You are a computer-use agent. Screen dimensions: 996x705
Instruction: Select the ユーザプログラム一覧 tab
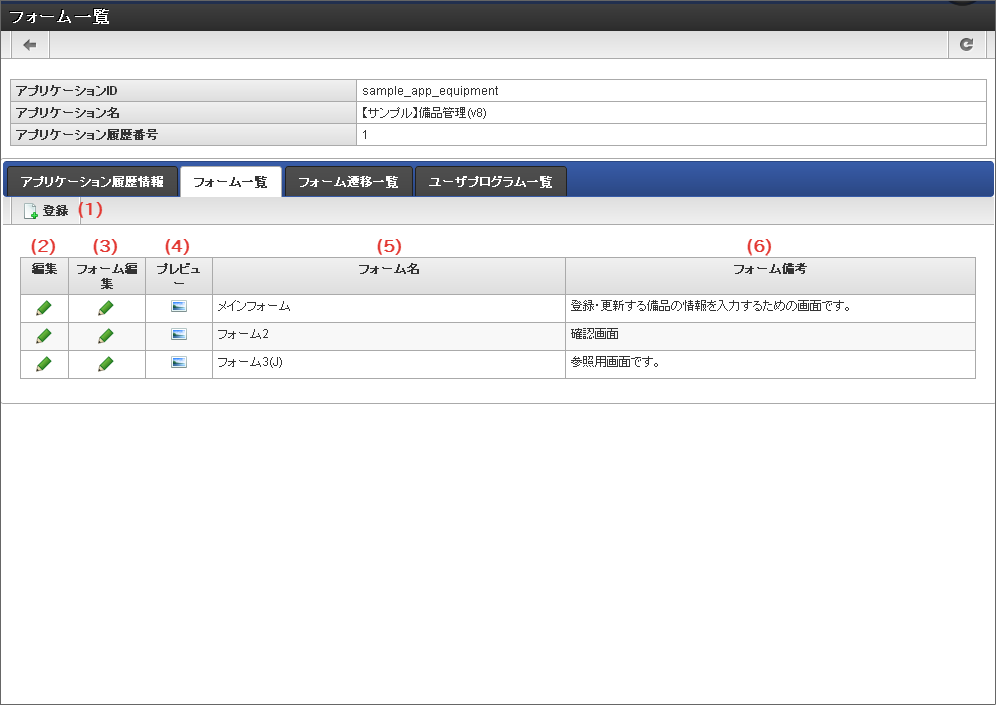[x=491, y=181]
